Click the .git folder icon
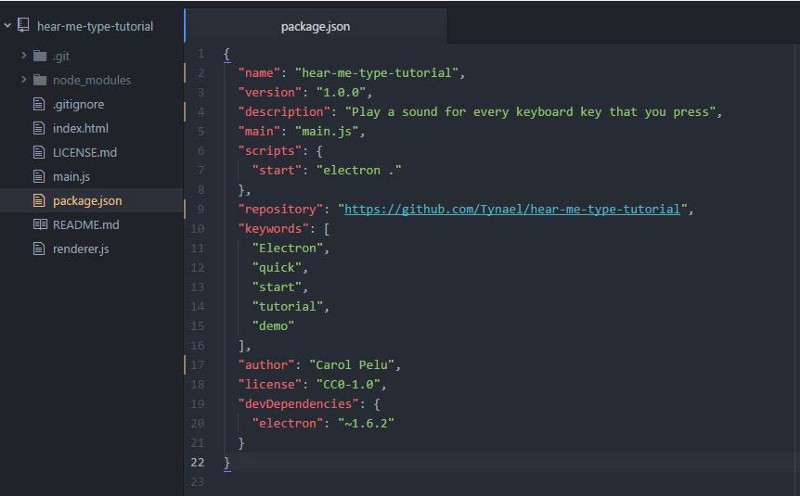This screenshot has height=496, width=800. (x=40, y=56)
